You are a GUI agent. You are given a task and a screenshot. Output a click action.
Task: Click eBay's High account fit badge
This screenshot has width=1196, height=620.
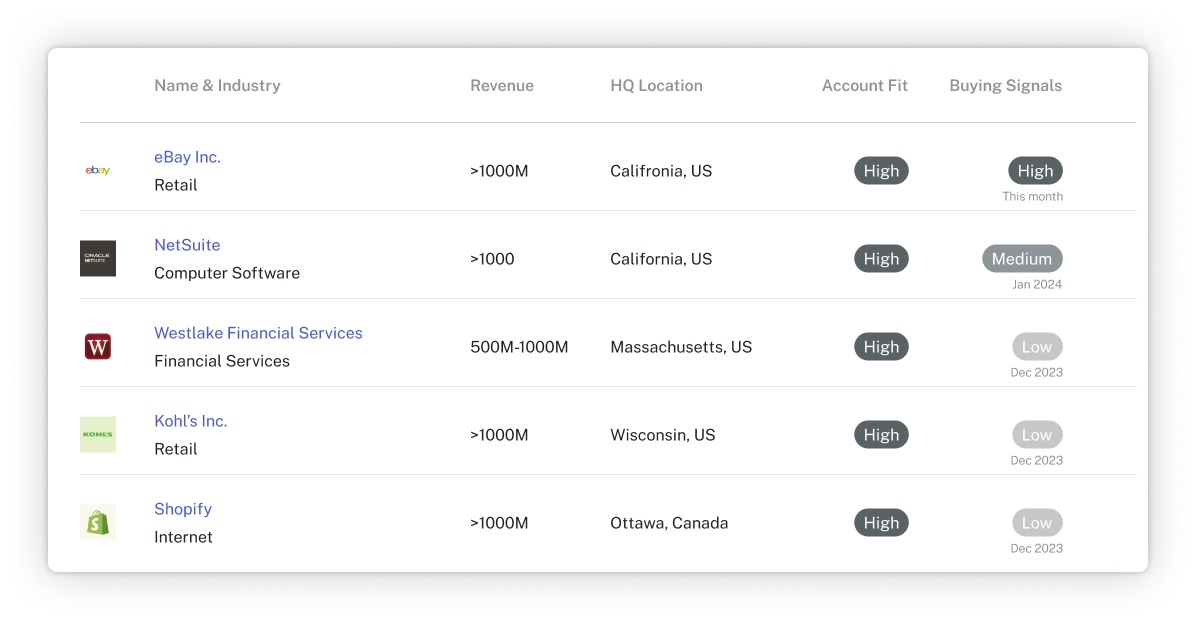coord(881,171)
